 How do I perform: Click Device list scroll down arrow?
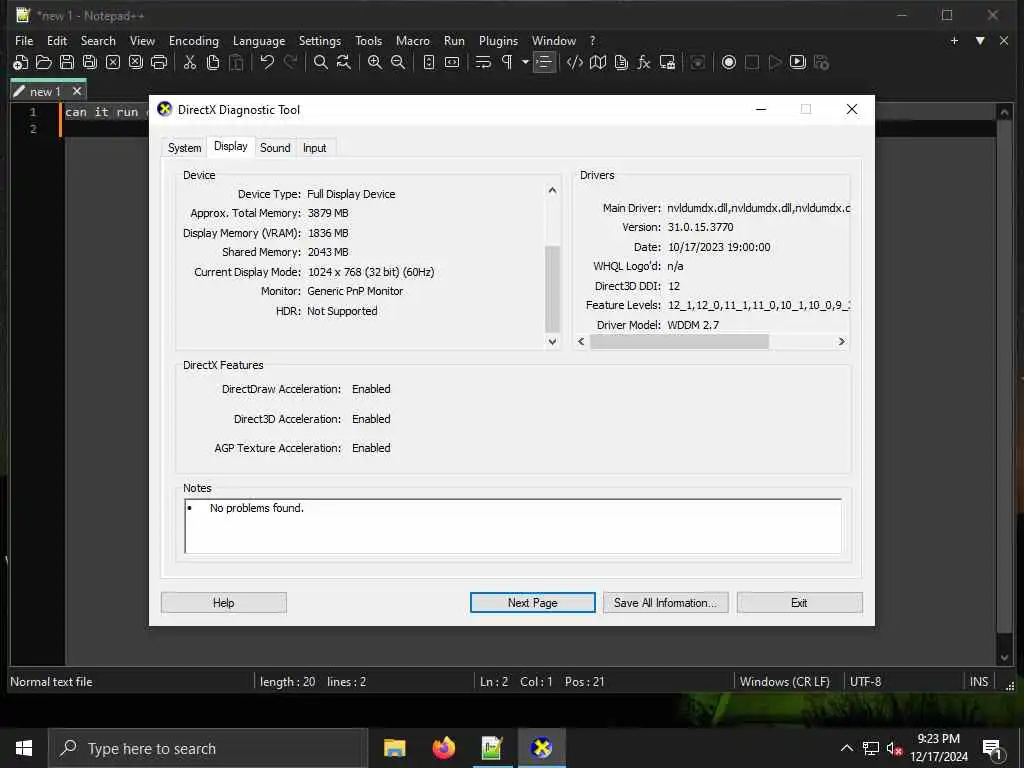tap(552, 342)
